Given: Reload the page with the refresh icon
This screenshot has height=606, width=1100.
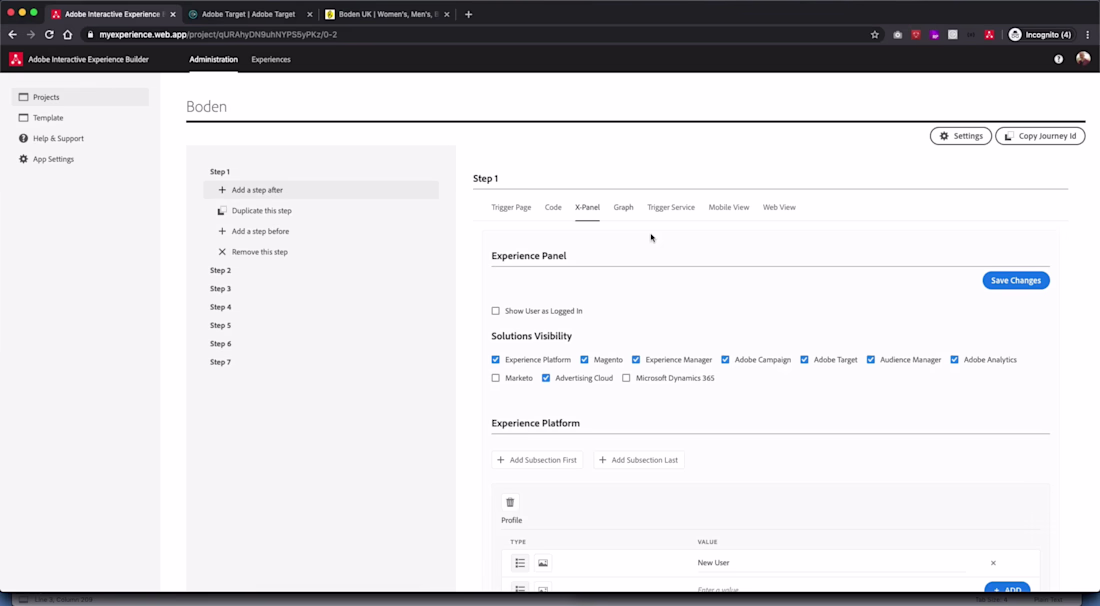Looking at the screenshot, I should coord(49,34).
